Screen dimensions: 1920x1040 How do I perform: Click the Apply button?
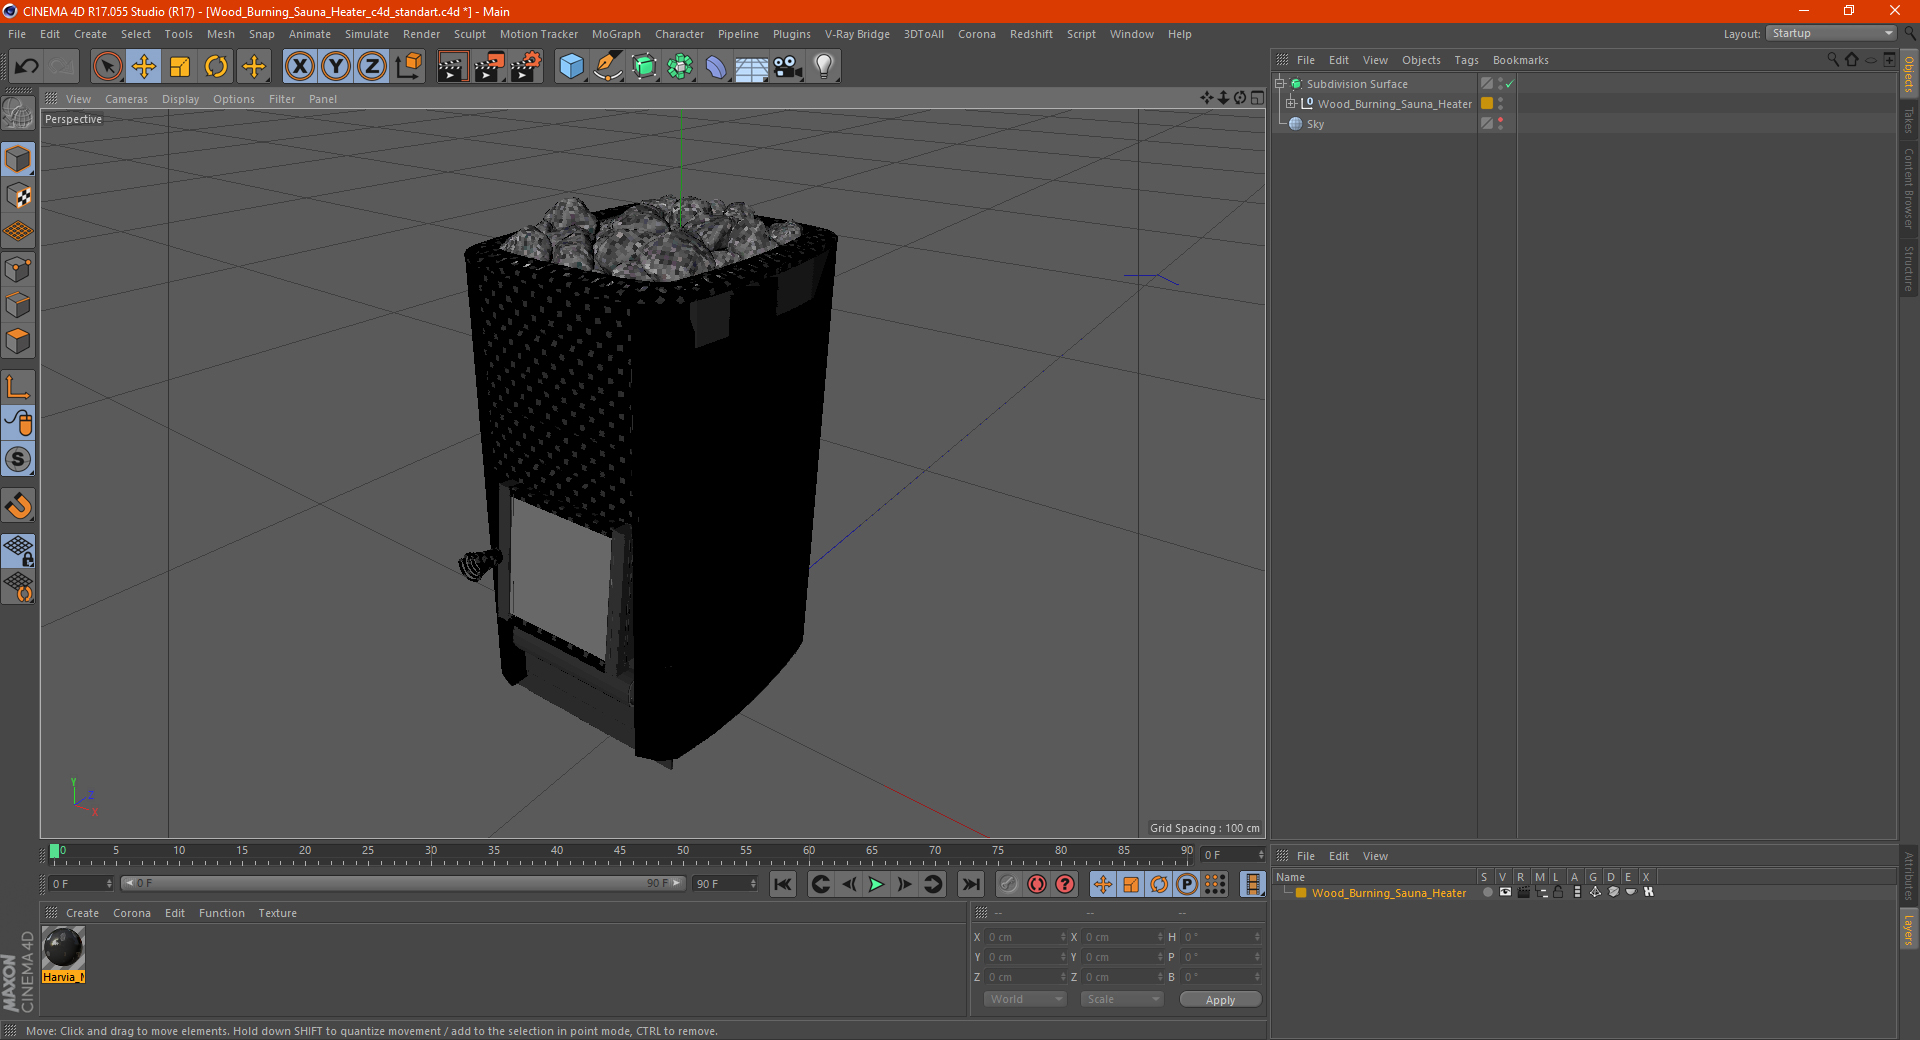click(1220, 1000)
